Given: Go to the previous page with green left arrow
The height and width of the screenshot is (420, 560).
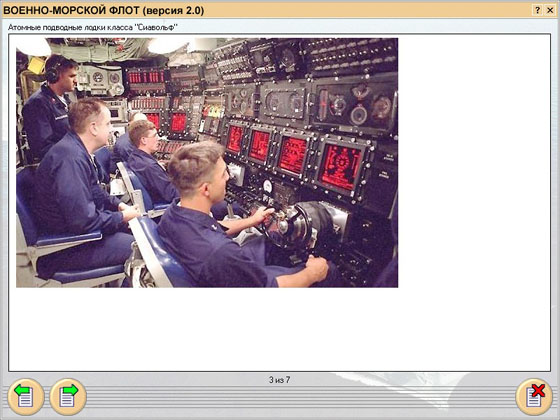Looking at the screenshot, I should (x=26, y=397).
